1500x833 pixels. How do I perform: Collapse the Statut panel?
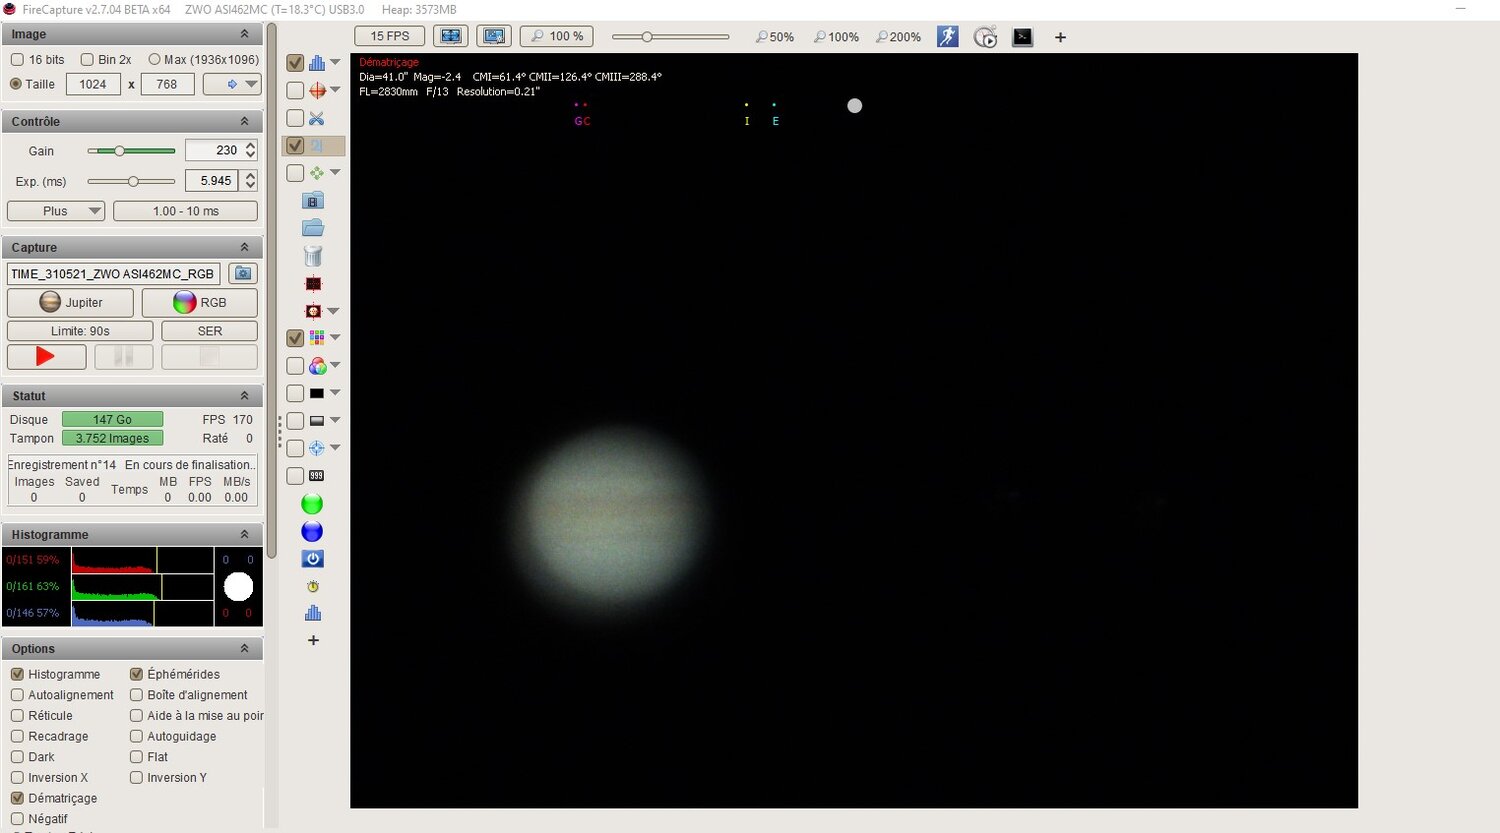click(244, 396)
